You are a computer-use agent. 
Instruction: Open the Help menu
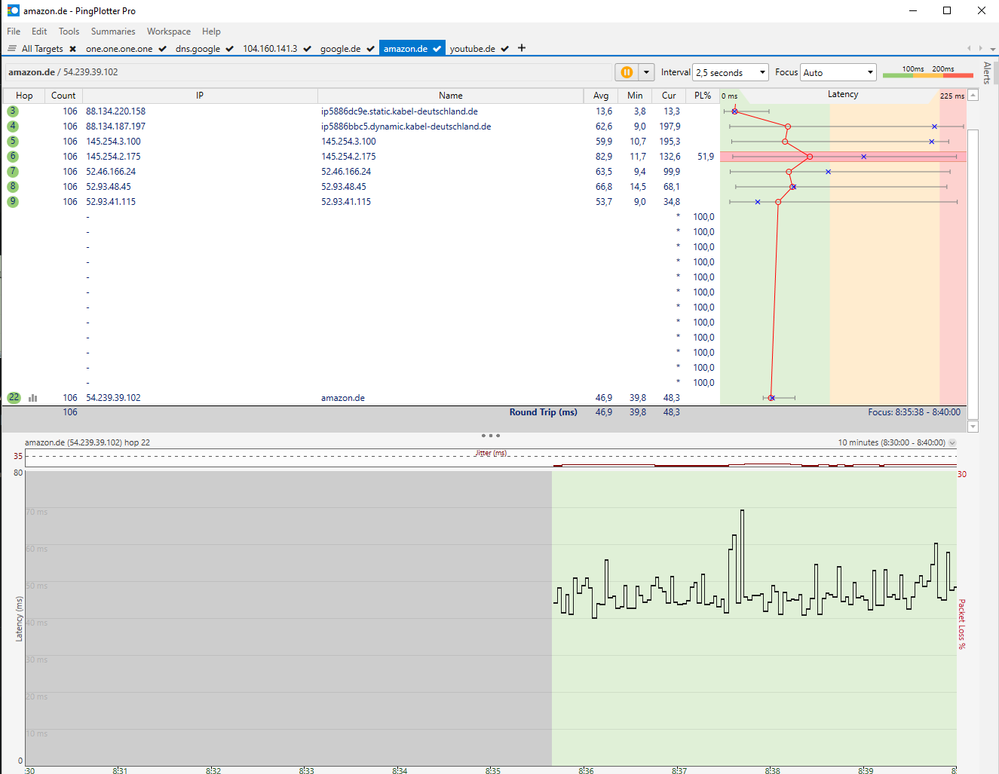pos(211,31)
